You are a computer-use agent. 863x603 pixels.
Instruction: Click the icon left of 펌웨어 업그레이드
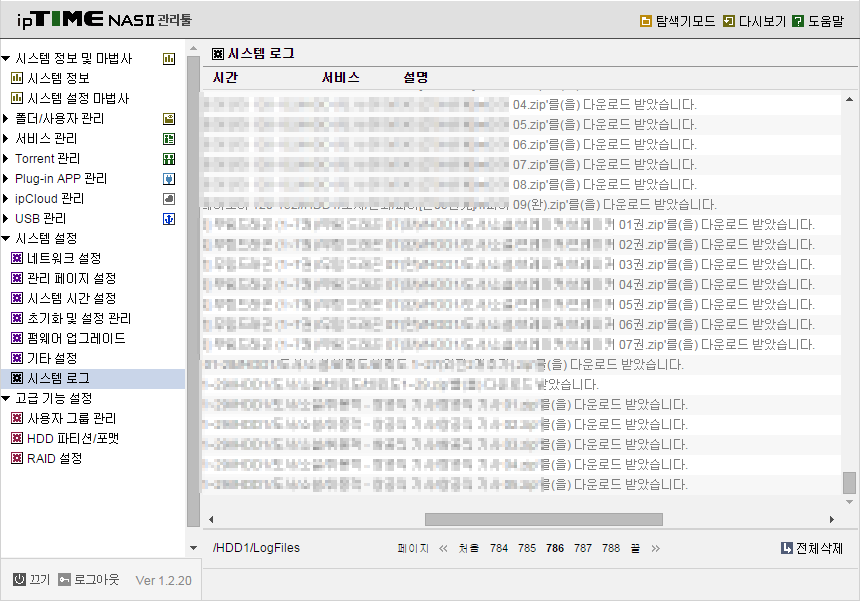17,338
